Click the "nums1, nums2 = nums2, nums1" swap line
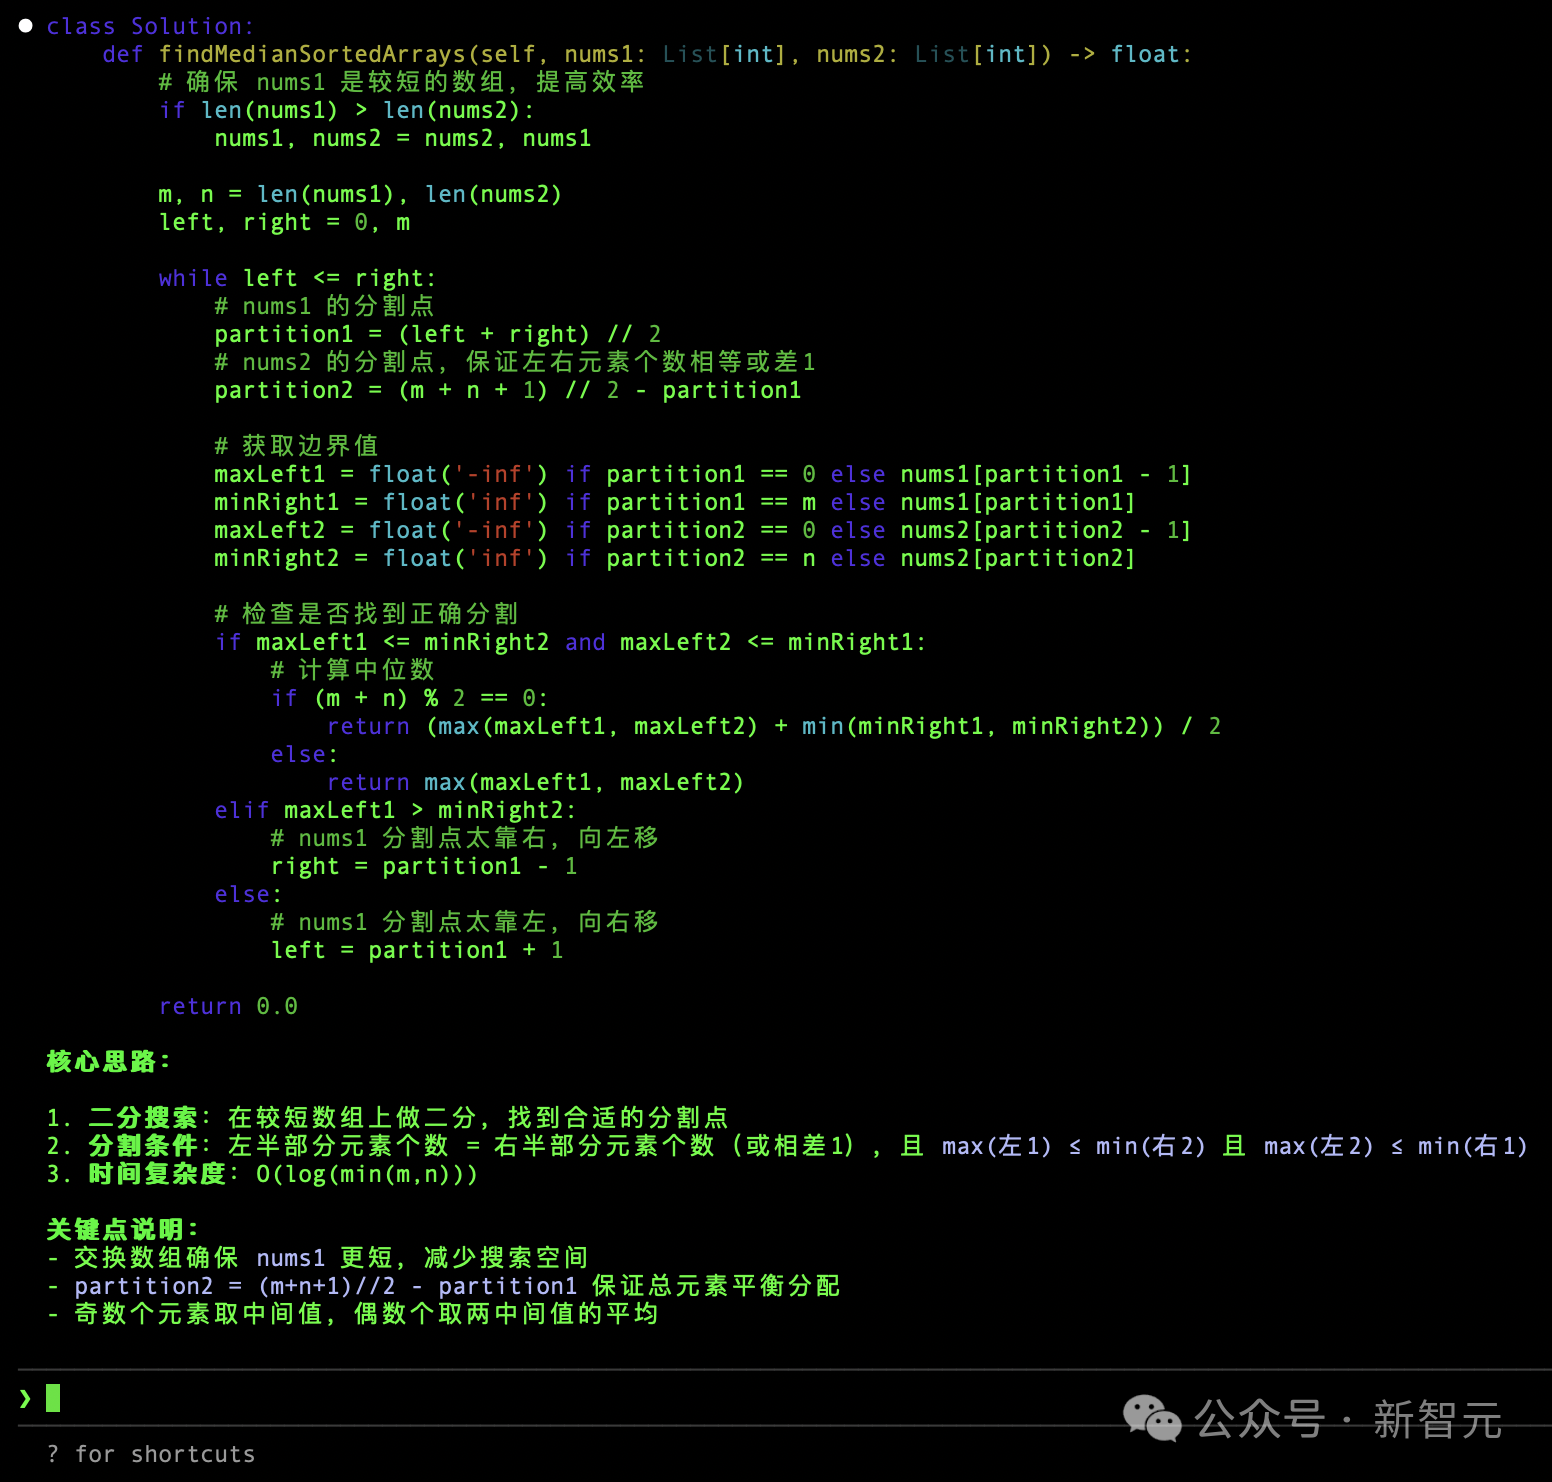Image resolution: width=1552 pixels, height=1482 pixels. pyautogui.click(x=402, y=138)
